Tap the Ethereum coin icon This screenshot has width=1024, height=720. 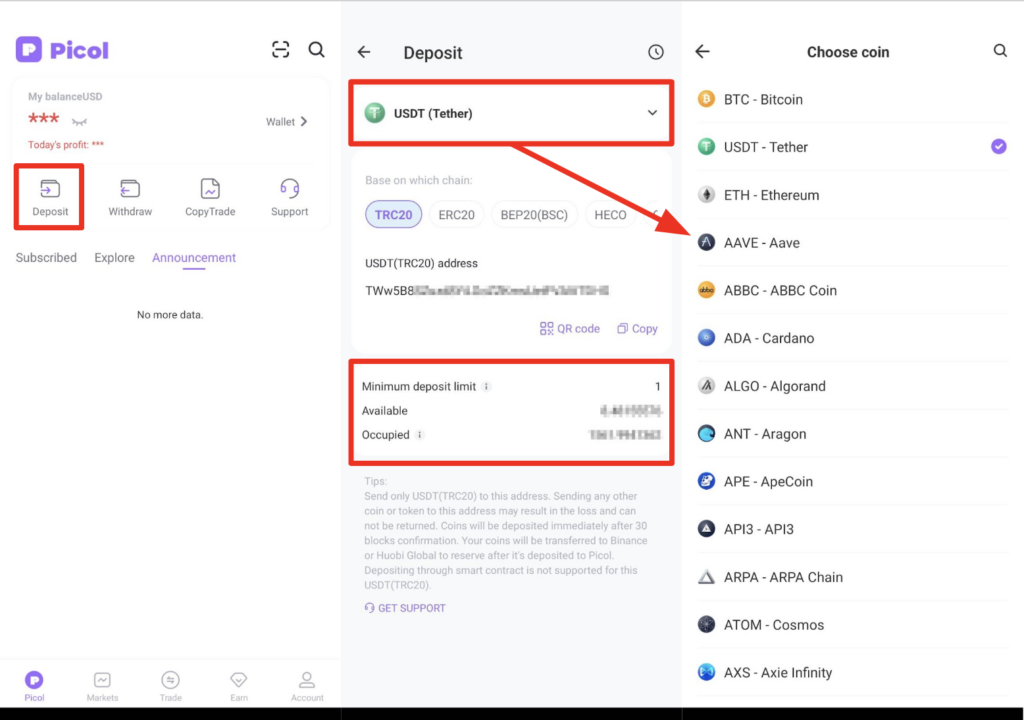(706, 194)
